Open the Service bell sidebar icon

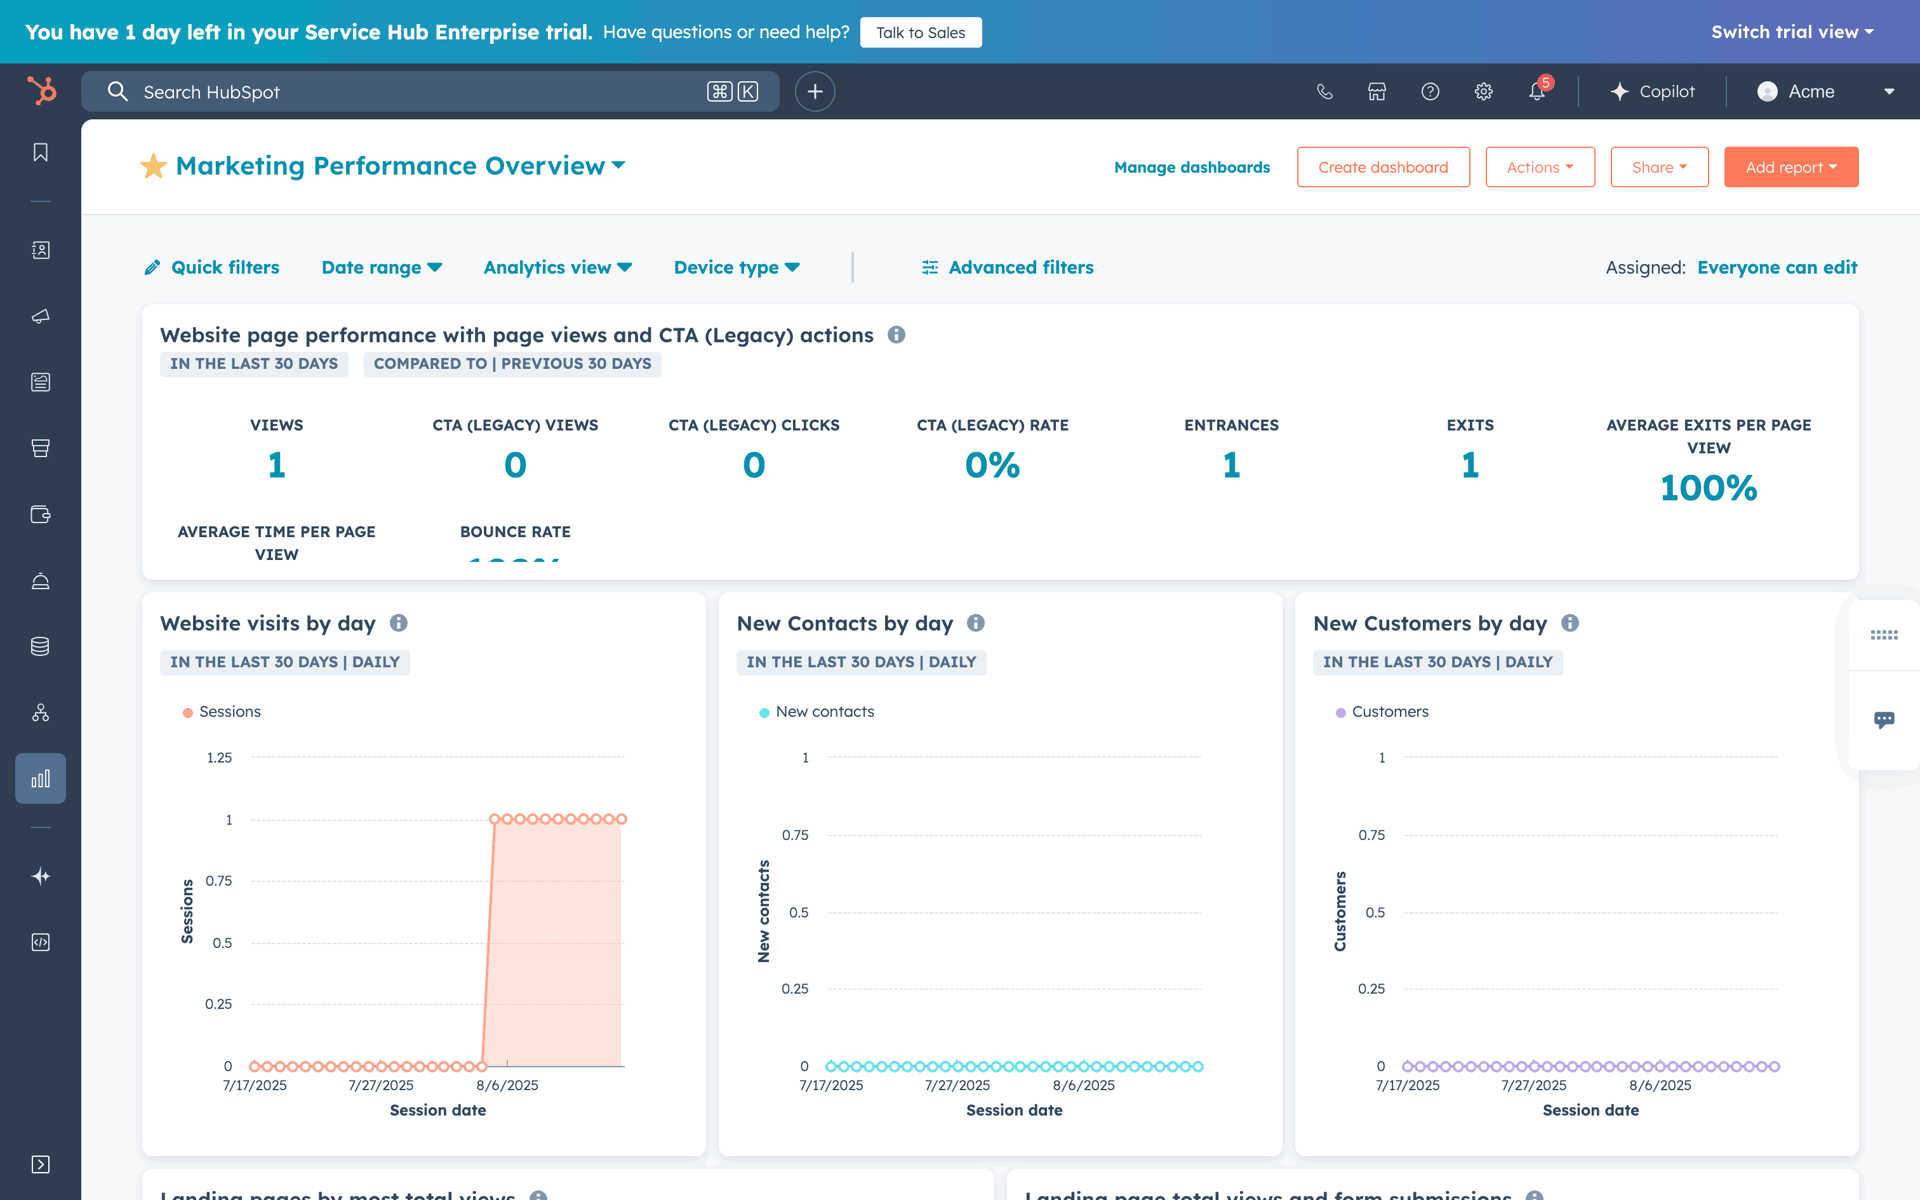click(40, 581)
